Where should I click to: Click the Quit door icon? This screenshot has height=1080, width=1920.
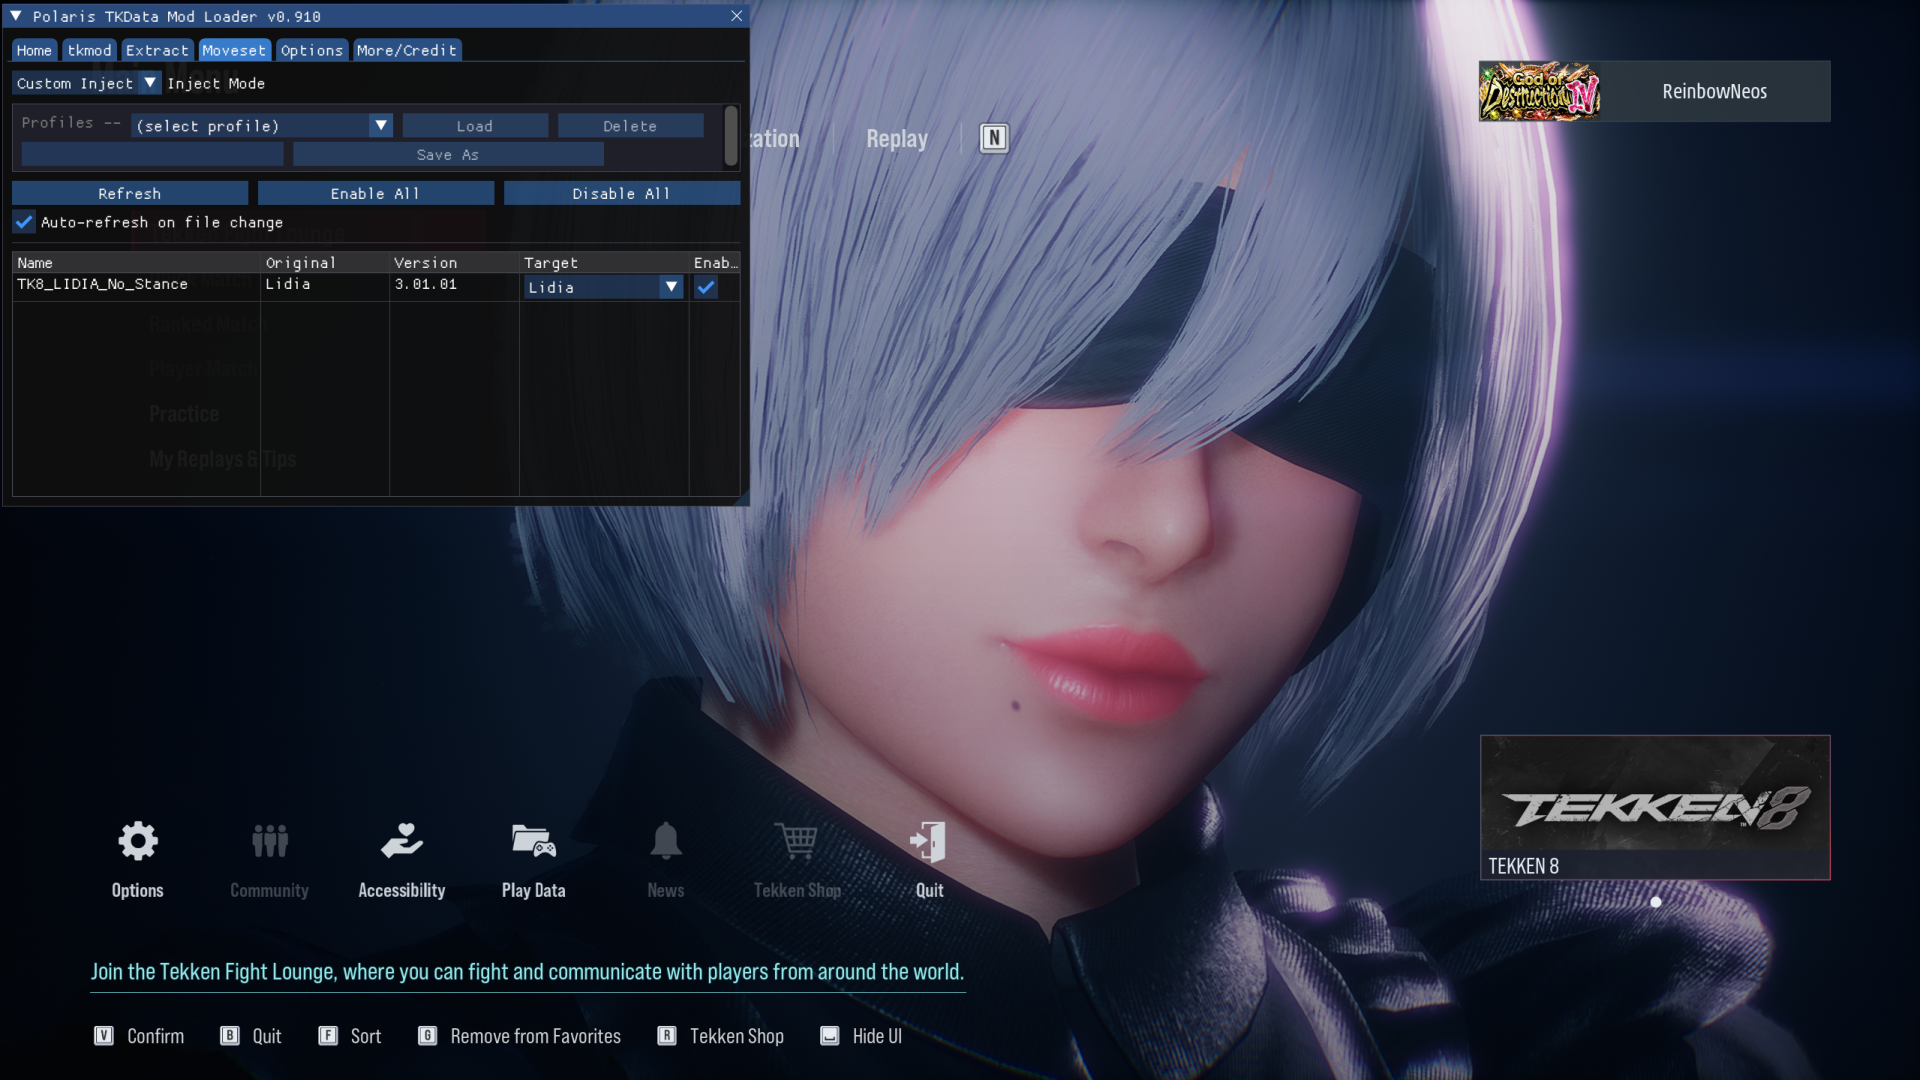pyautogui.click(x=929, y=842)
